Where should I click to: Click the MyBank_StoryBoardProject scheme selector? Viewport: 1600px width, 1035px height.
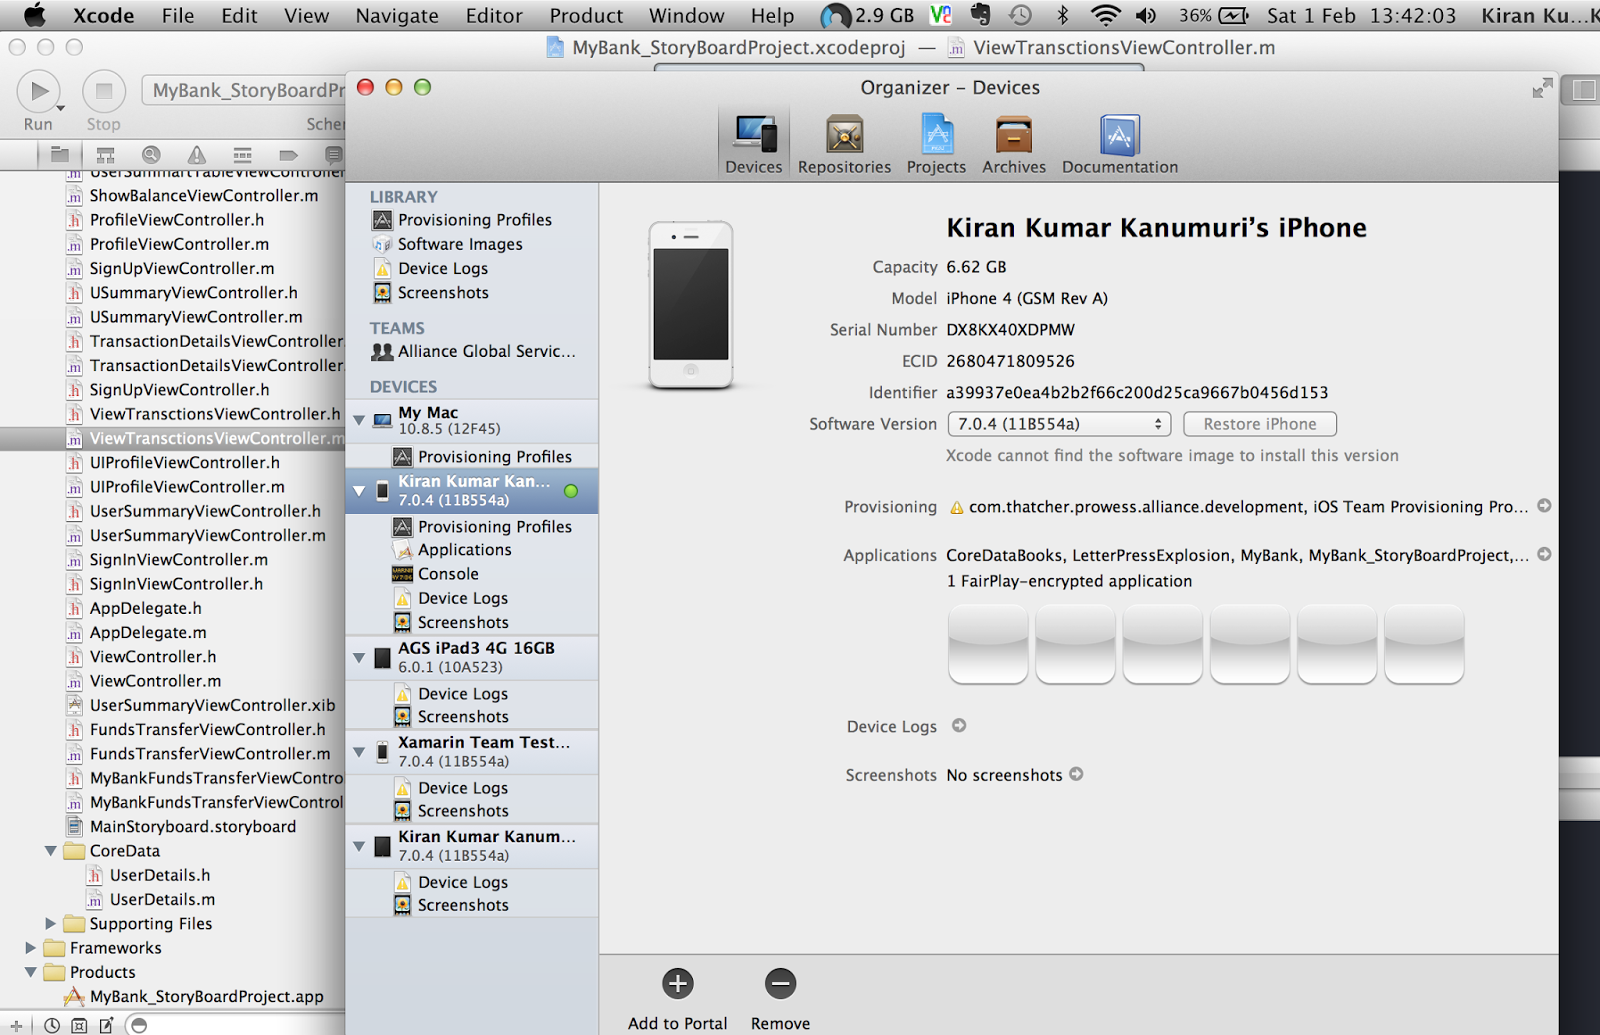pos(244,91)
